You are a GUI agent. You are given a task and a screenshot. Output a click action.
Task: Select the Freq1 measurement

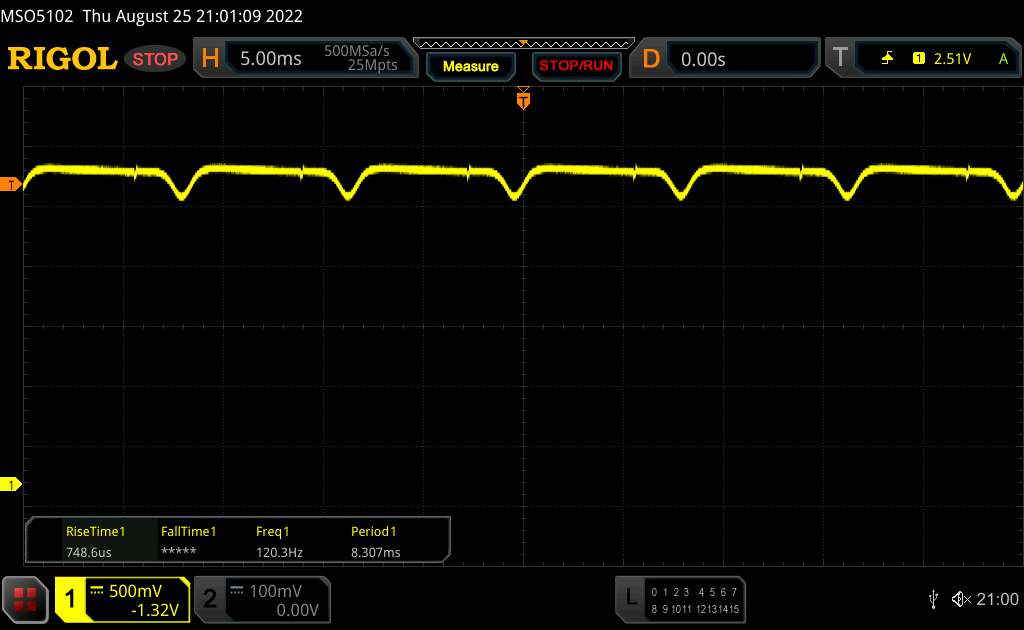(x=272, y=531)
